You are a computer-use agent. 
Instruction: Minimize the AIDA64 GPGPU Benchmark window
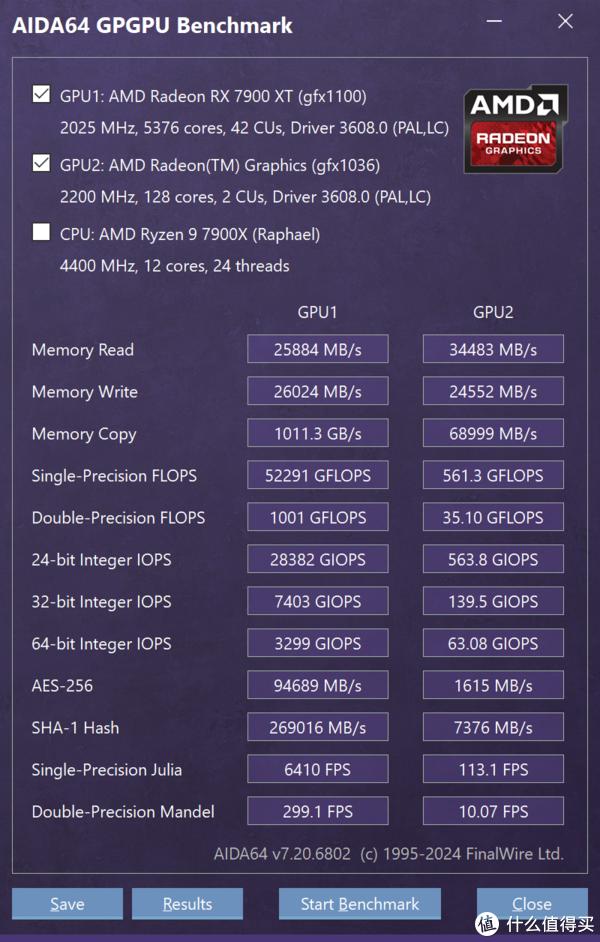point(494,21)
